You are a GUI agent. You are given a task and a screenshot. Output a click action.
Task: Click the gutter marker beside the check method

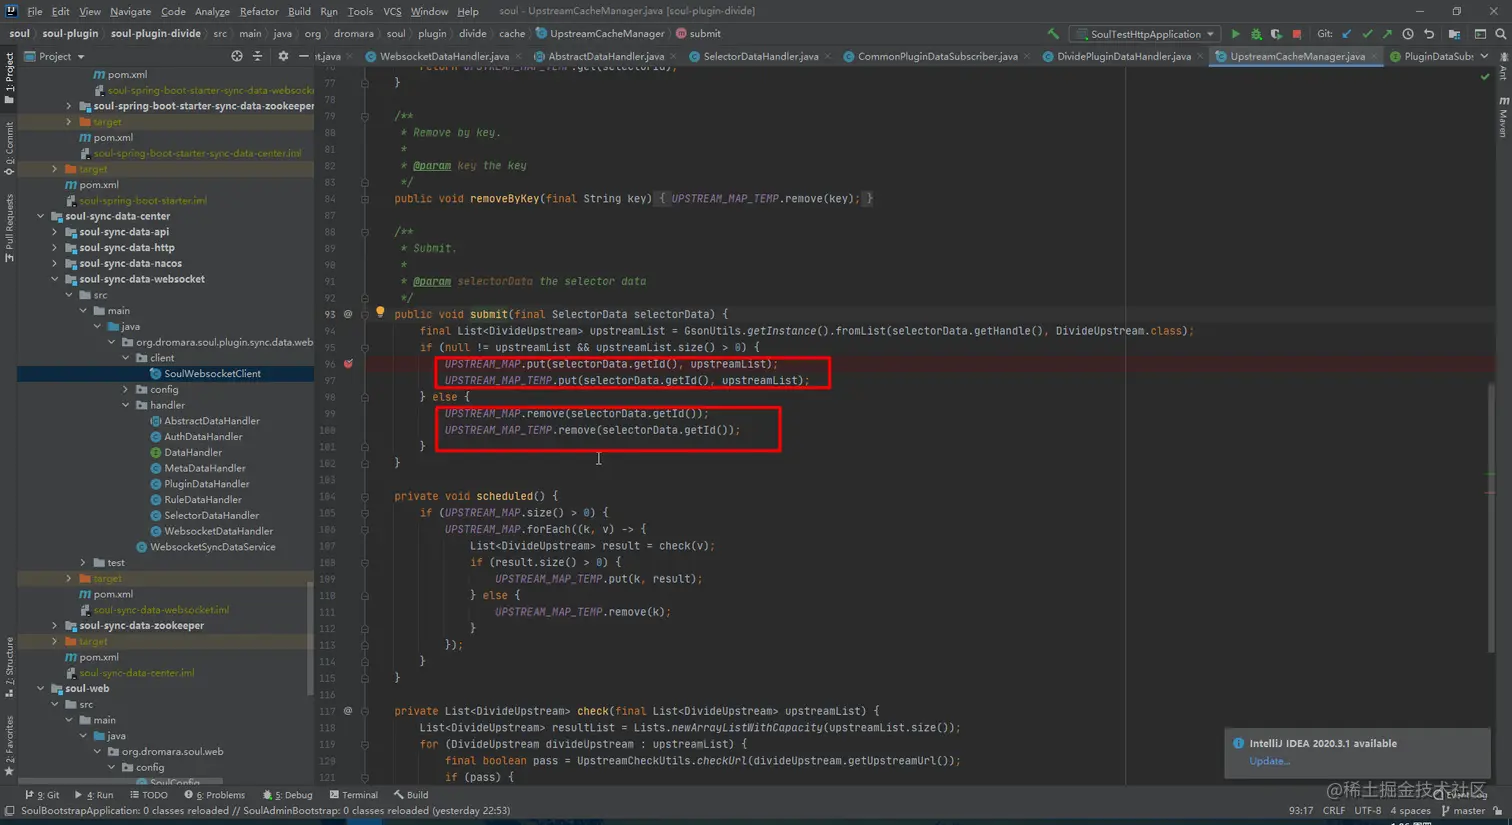pyautogui.click(x=348, y=711)
